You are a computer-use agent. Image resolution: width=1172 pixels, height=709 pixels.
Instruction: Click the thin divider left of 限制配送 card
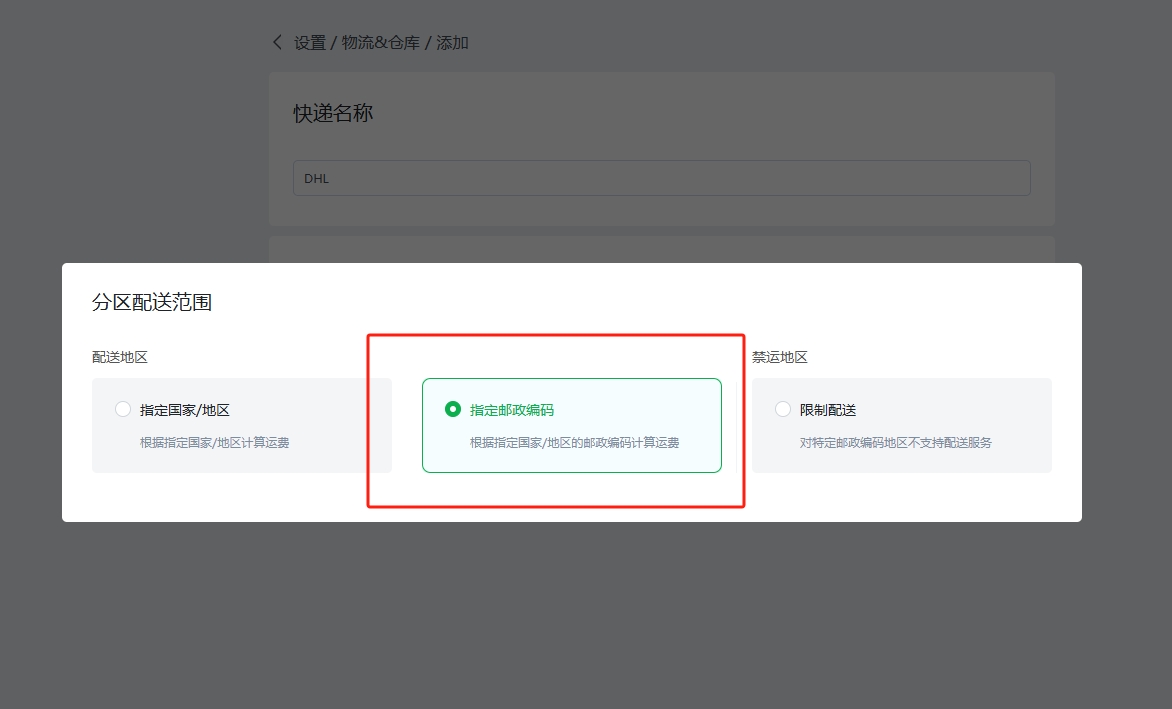[736, 425]
